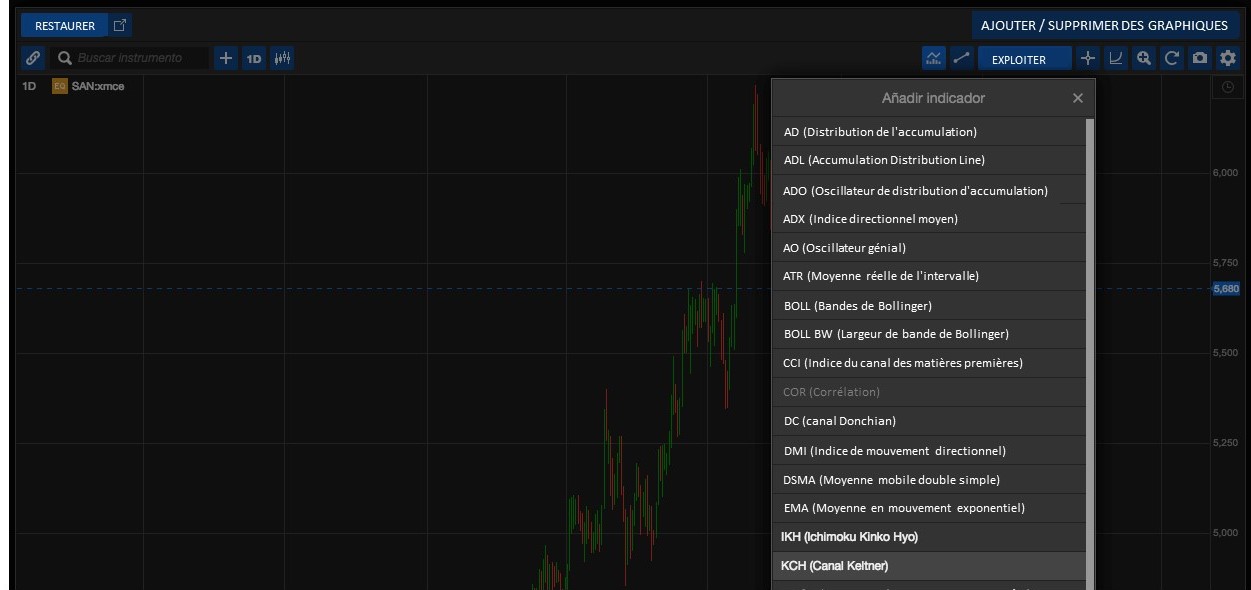Image resolution: width=1251 pixels, height=590 pixels.
Task: Click the indicators chart icon
Action: click(x=933, y=58)
